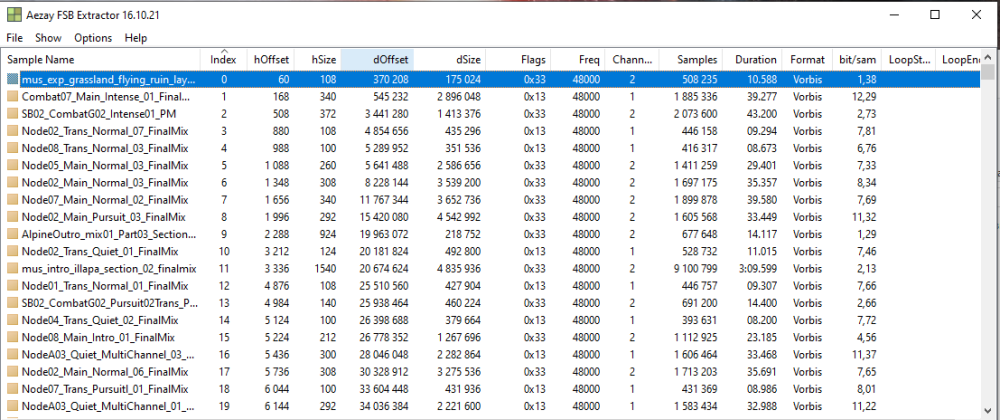
Task: Click the file icon beside Combat07_Main_Intense_01
Action: click(x=12, y=97)
